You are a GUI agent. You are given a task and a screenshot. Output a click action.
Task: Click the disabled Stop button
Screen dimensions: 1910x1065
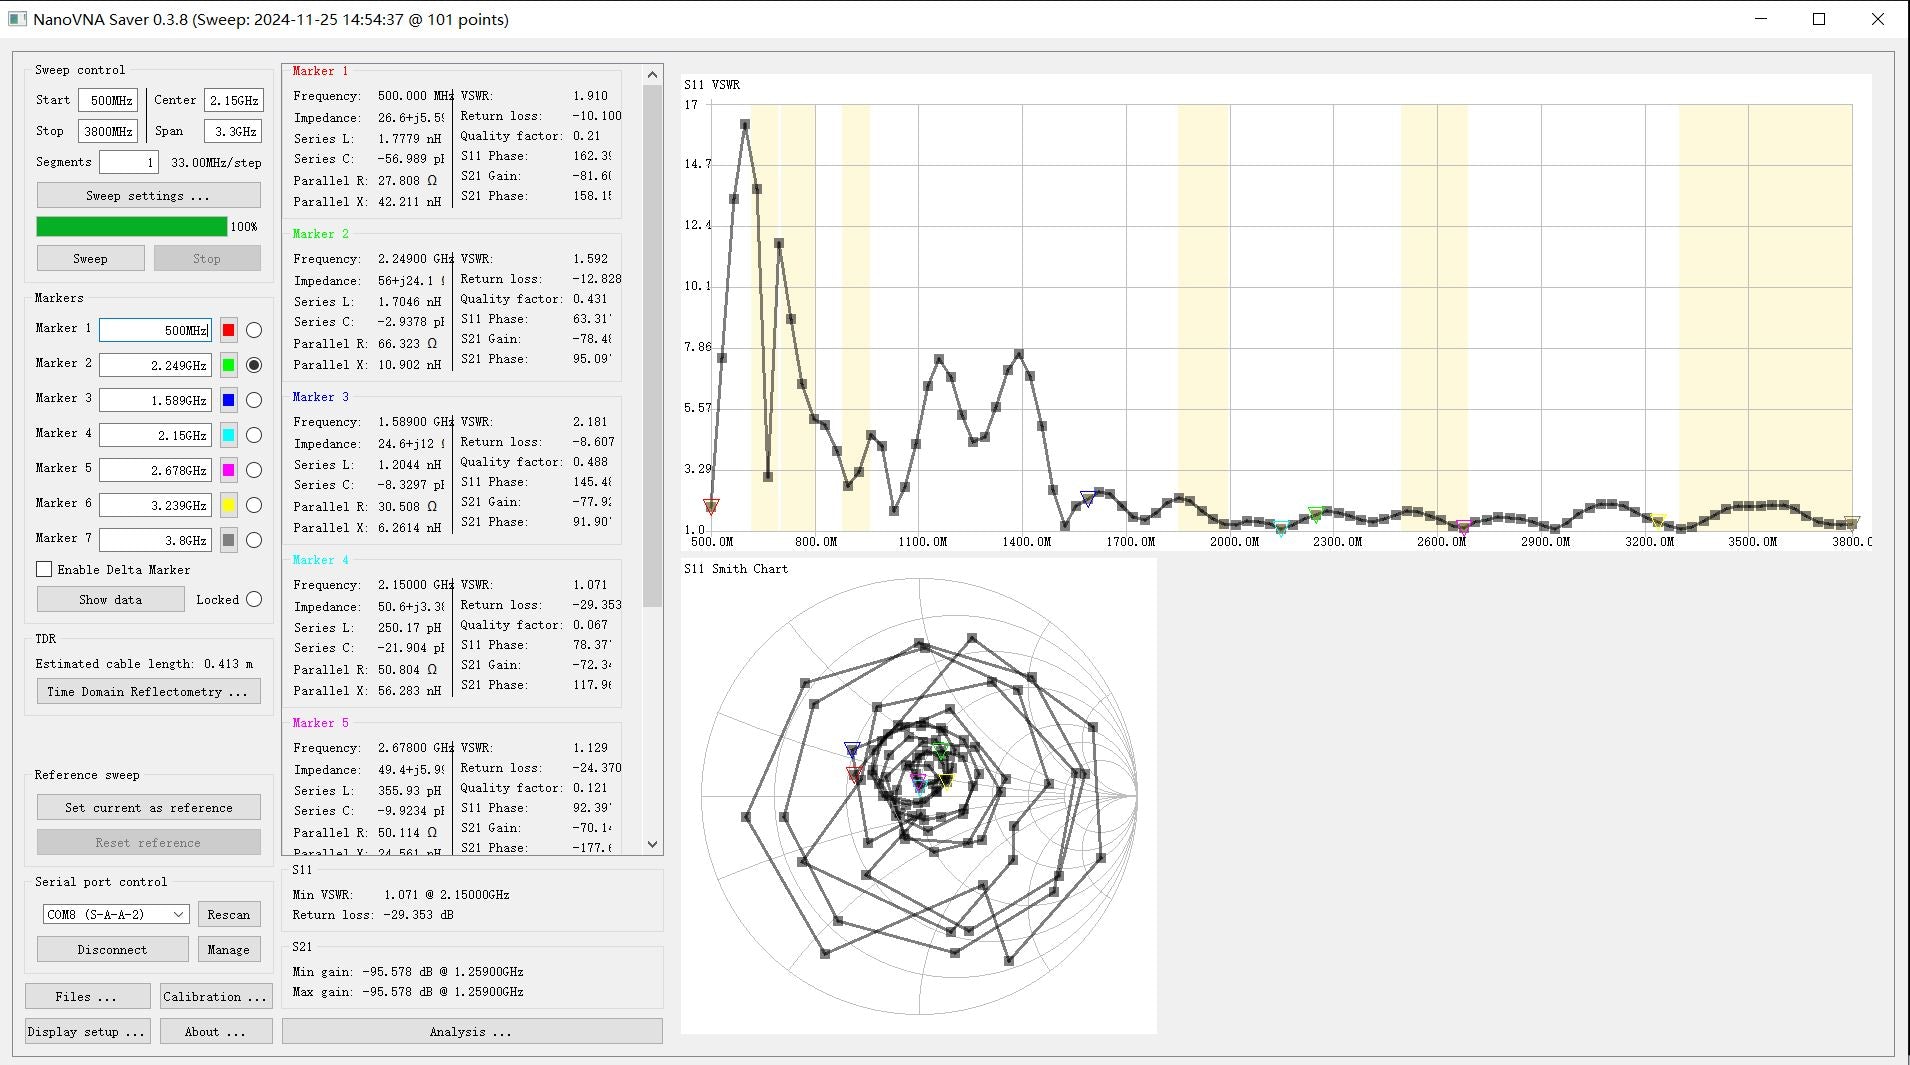tap(207, 258)
